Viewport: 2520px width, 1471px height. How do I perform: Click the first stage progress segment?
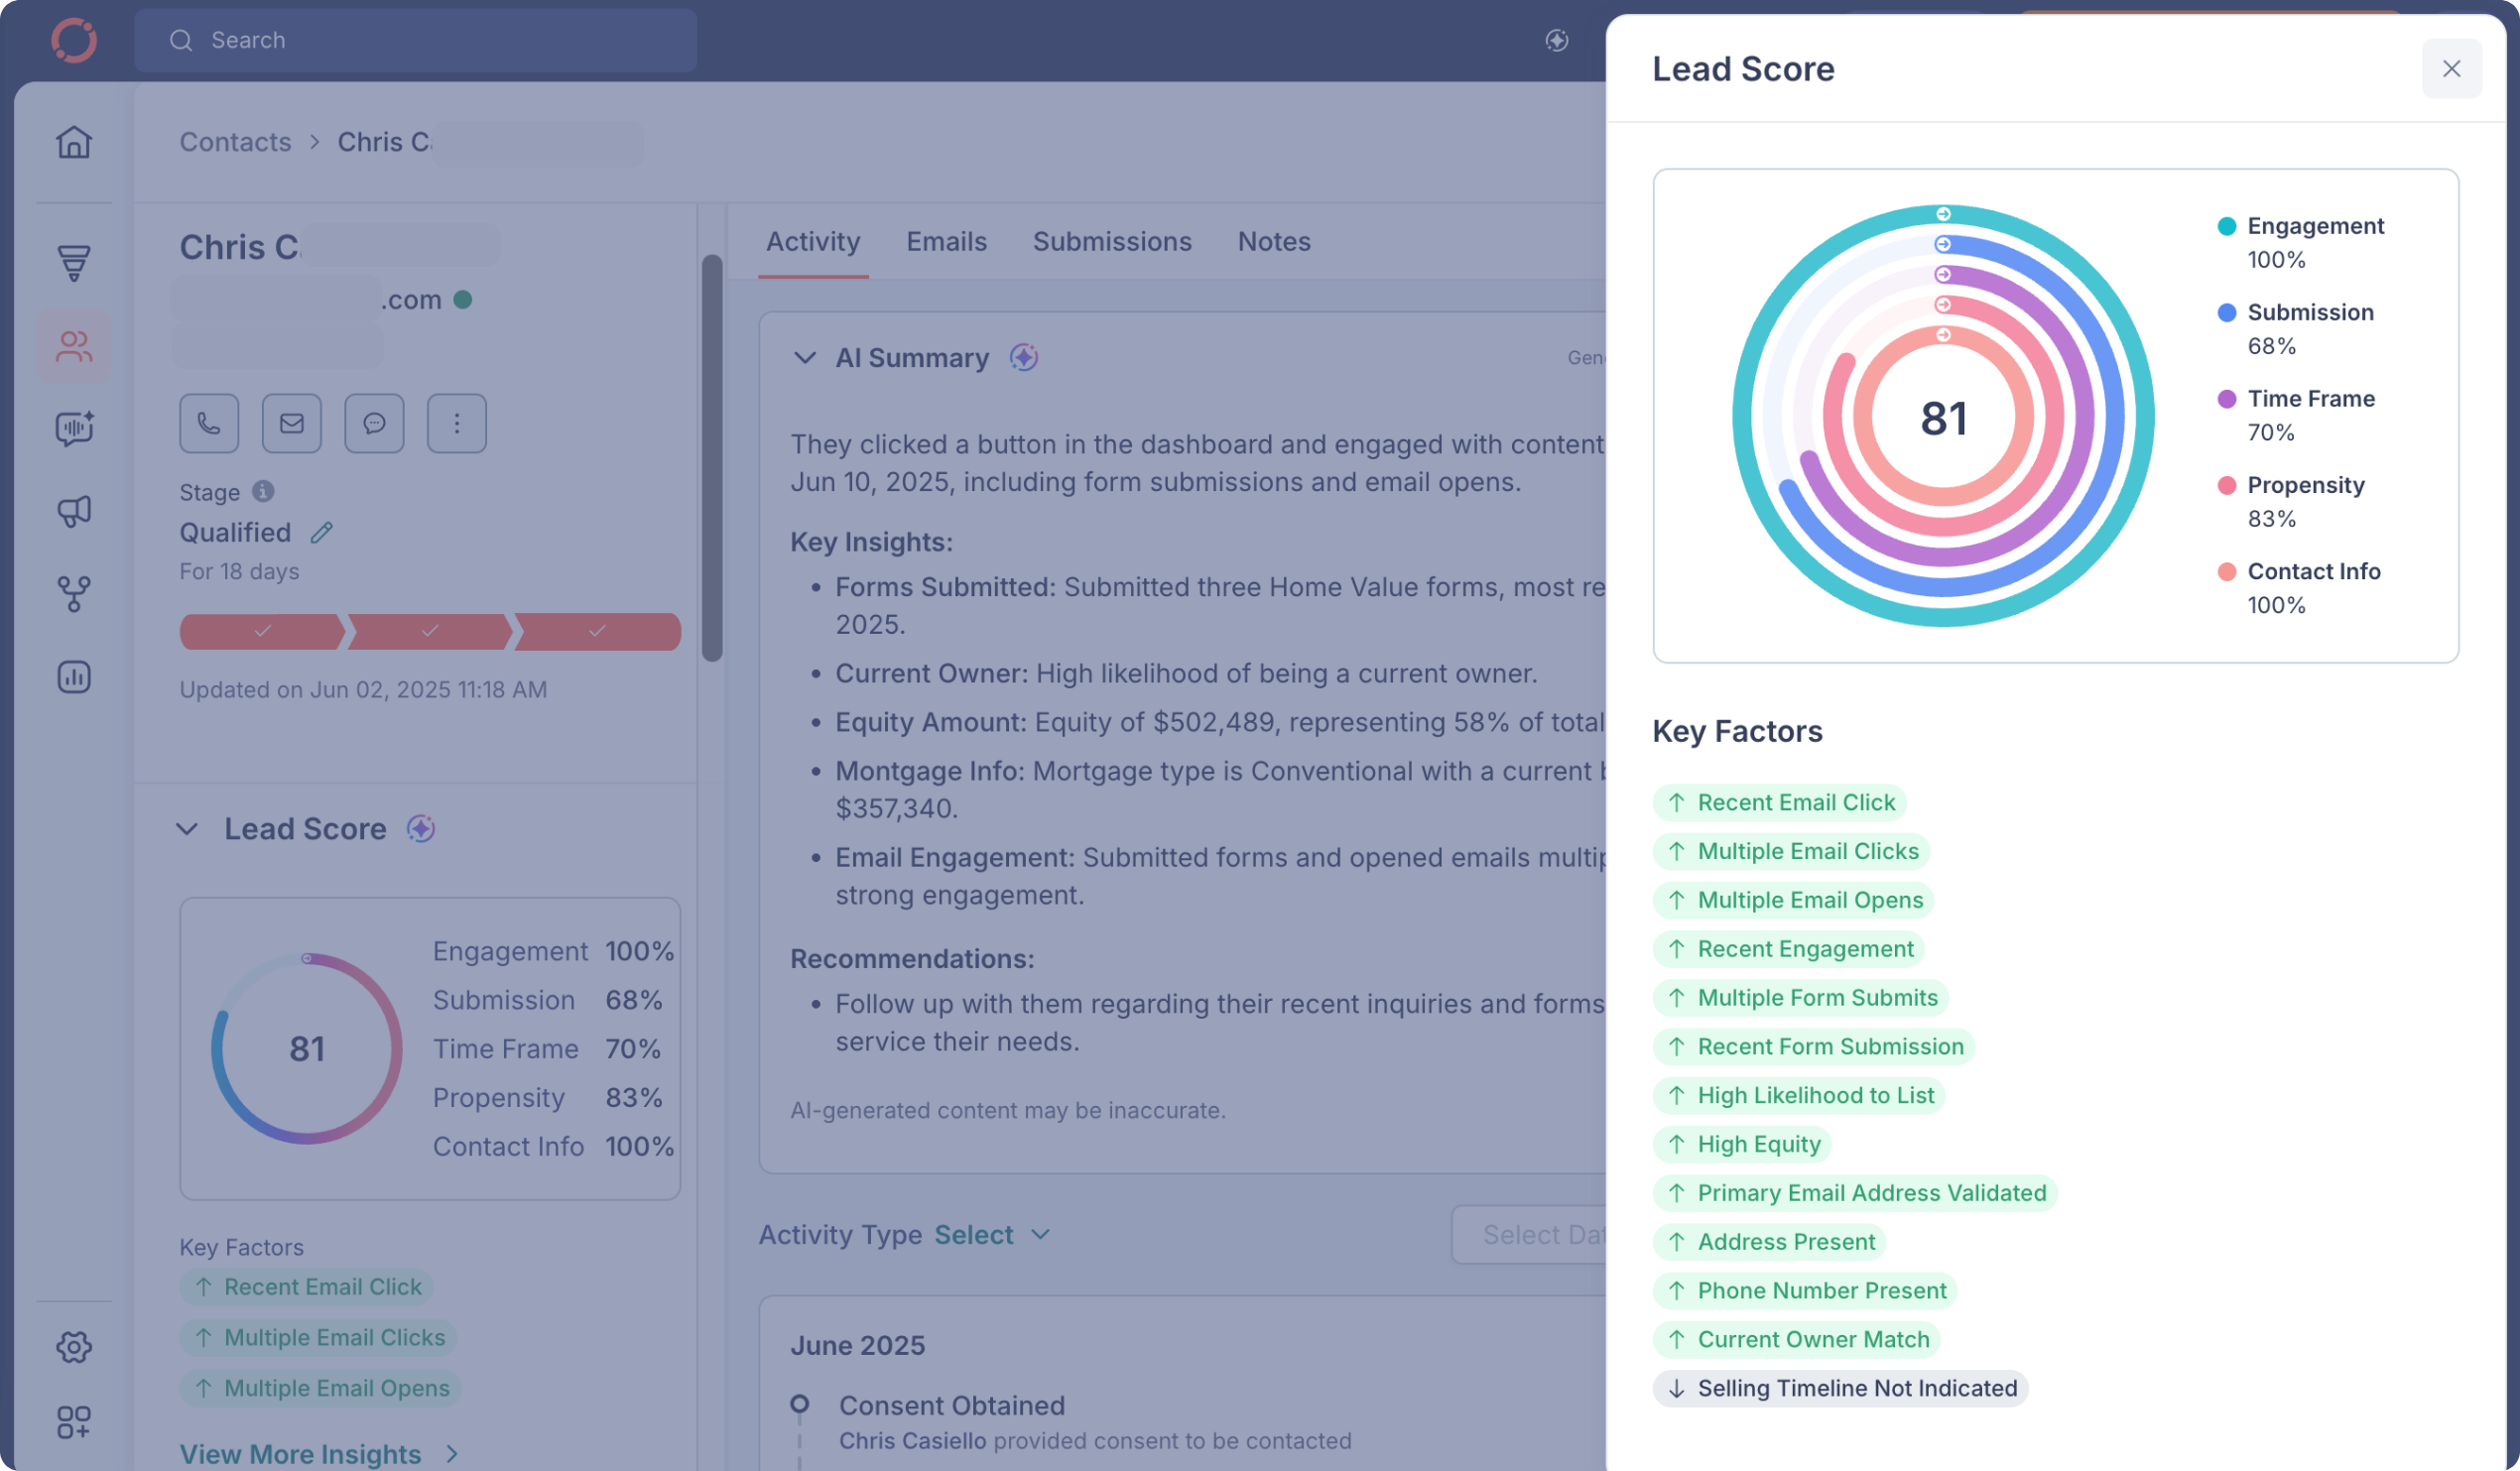(262, 632)
